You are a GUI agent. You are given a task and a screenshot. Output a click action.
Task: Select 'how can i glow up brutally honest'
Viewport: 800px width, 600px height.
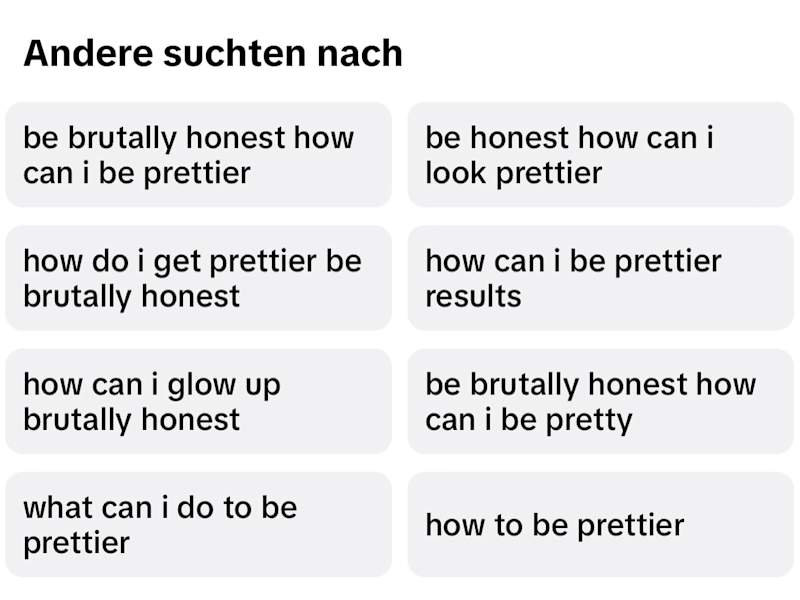(x=198, y=402)
